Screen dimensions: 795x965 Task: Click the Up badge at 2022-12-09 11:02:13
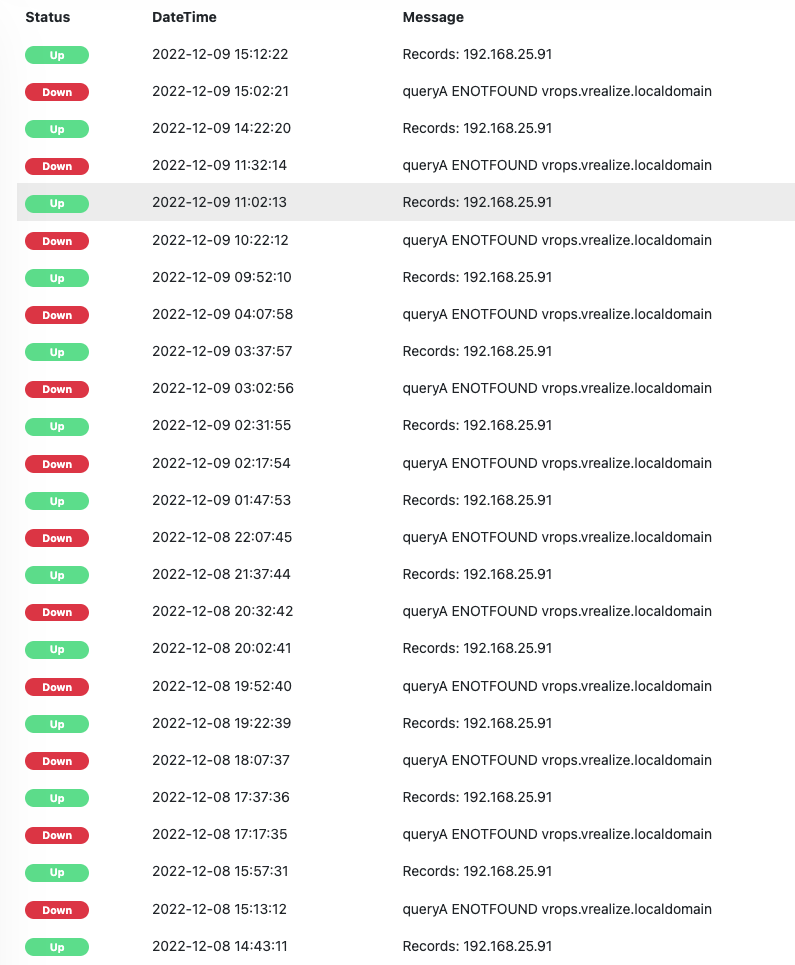[x=57, y=203]
